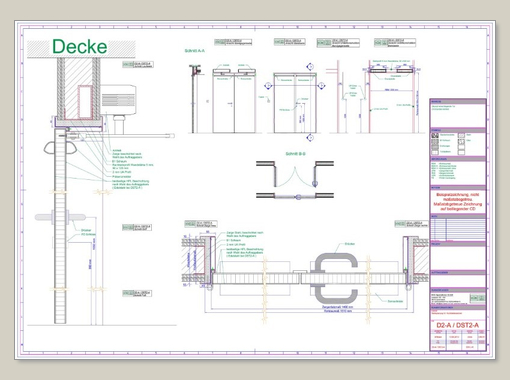The width and height of the screenshot is (510, 380).
Task: Click the left frame detail tag above plan view
Action: [x=201, y=224]
